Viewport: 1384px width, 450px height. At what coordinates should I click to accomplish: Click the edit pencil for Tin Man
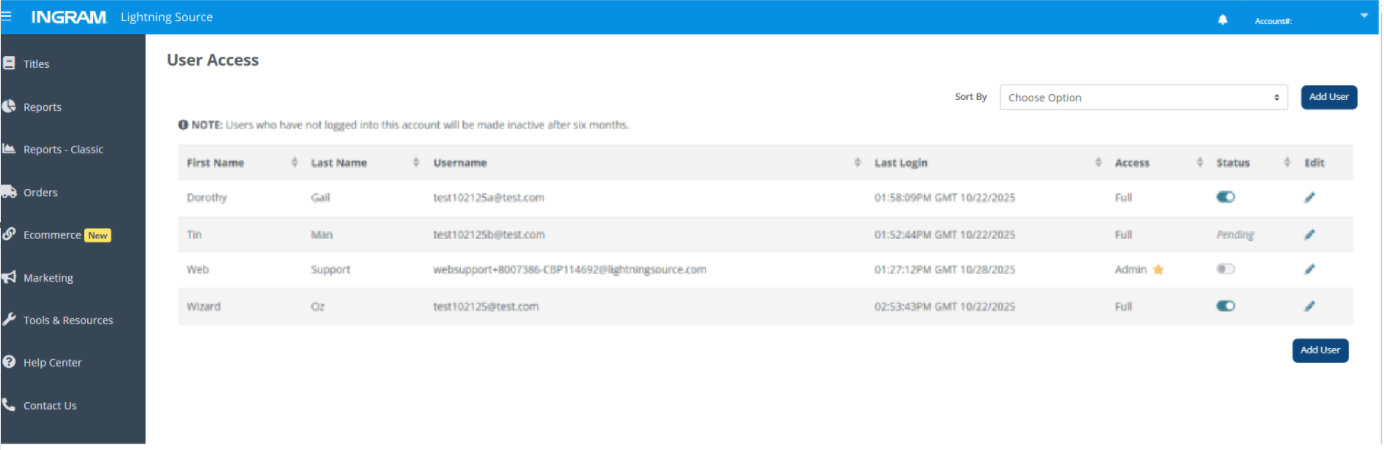tap(1310, 235)
